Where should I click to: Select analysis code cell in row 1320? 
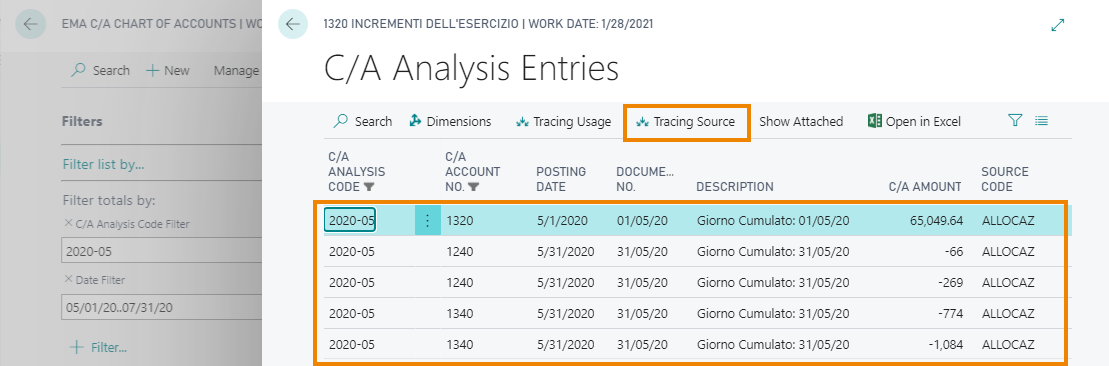pyautogui.click(x=350, y=220)
